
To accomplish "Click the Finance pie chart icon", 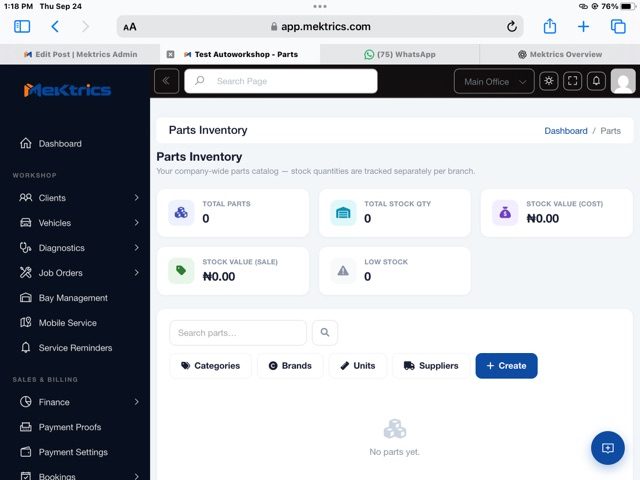I will (x=25, y=402).
